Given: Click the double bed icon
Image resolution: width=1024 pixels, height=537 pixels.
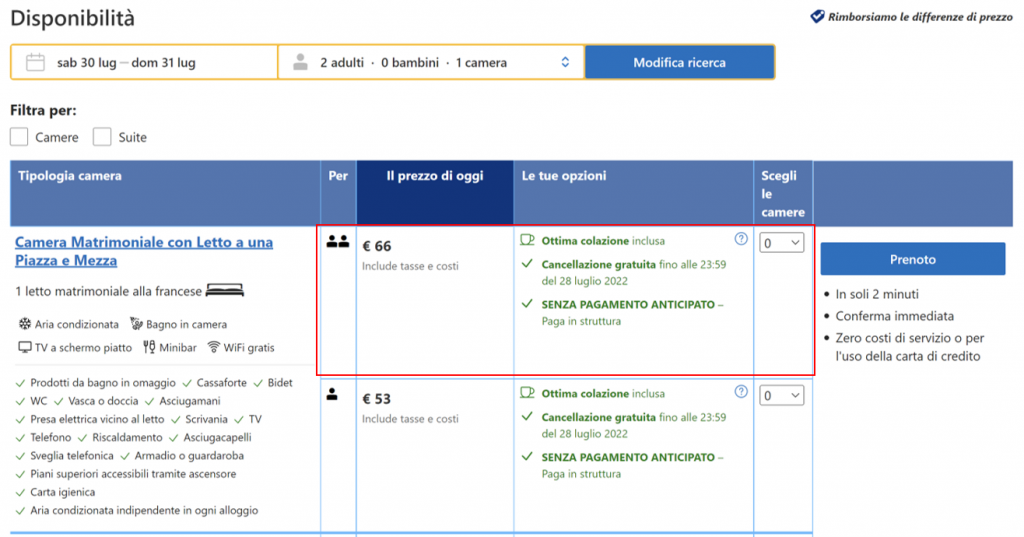Looking at the screenshot, I should pos(225,291).
